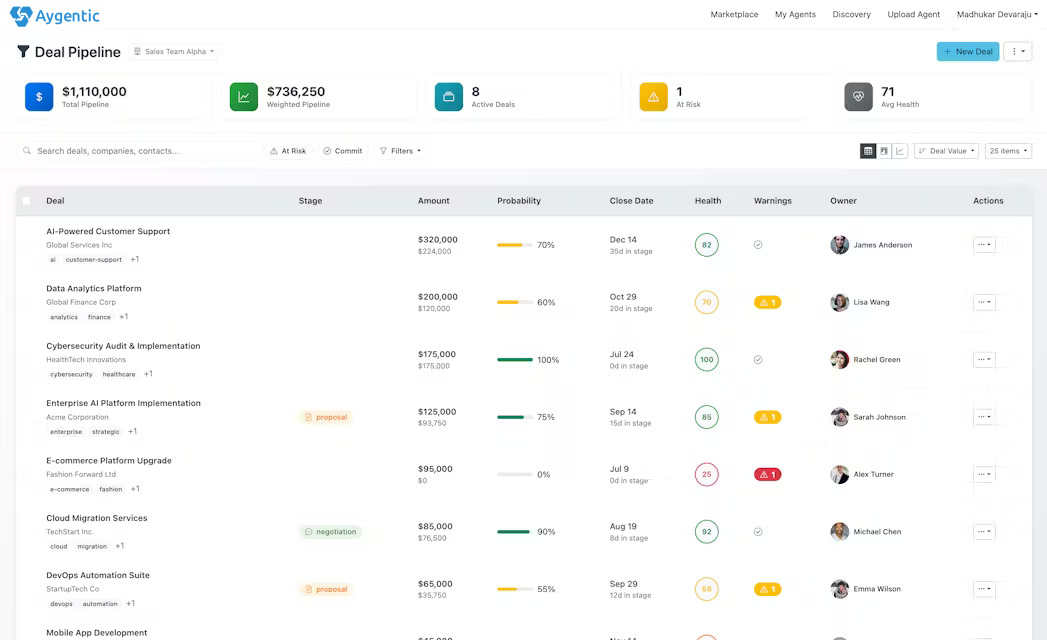Click health score 100 for Cybersecurity Audit

[x=706, y=359]
